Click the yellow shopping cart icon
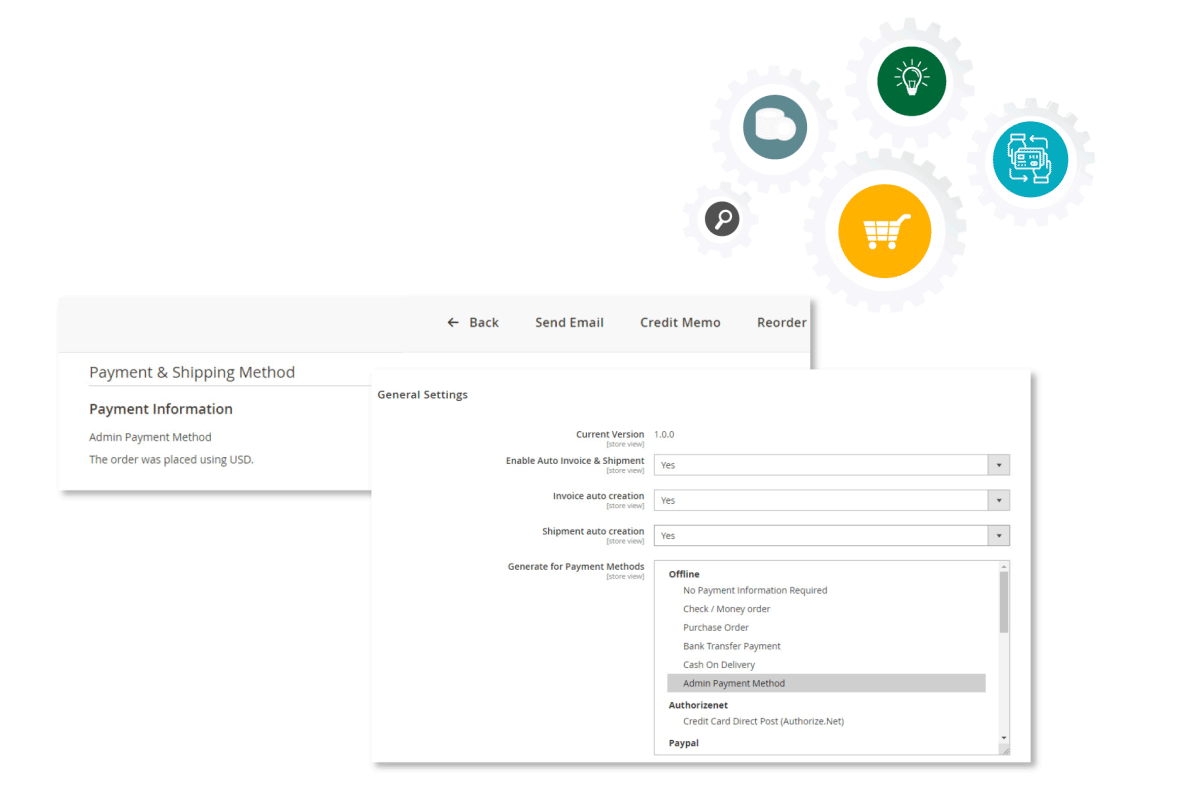 884,231
